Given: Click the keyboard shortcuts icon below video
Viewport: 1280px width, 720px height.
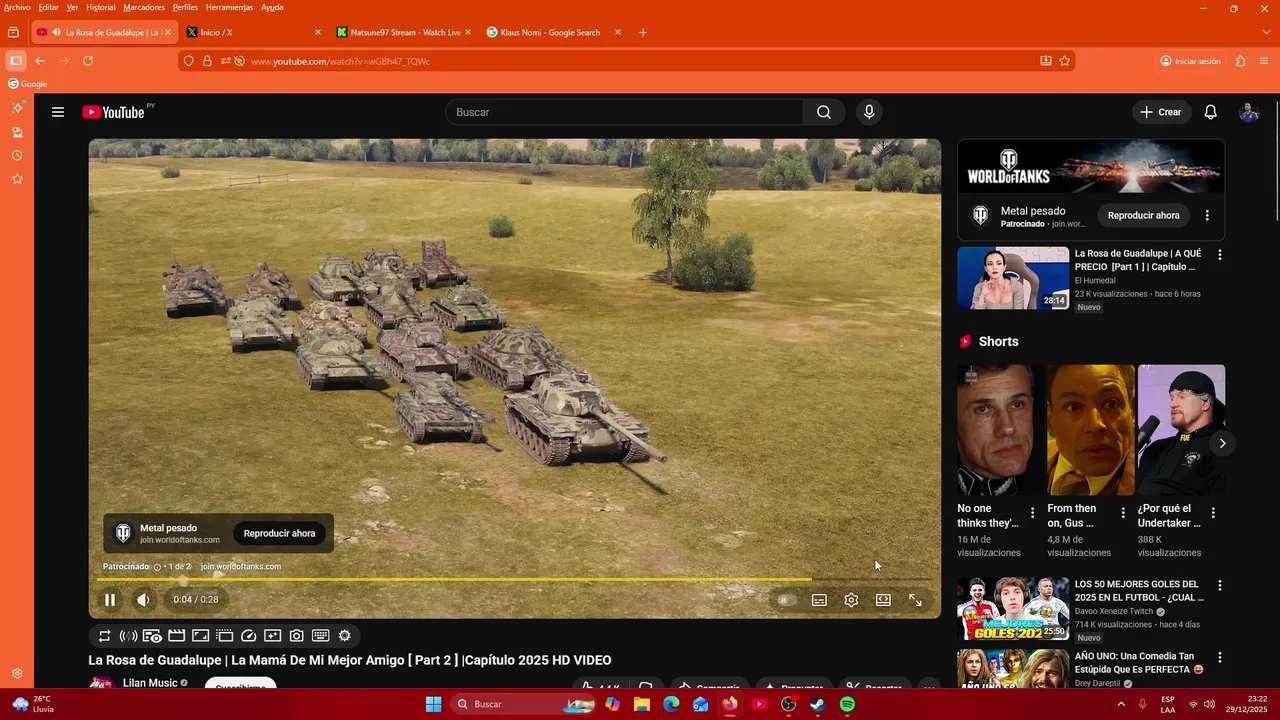Looking at the screenshot, I should (x=321, y=636).
